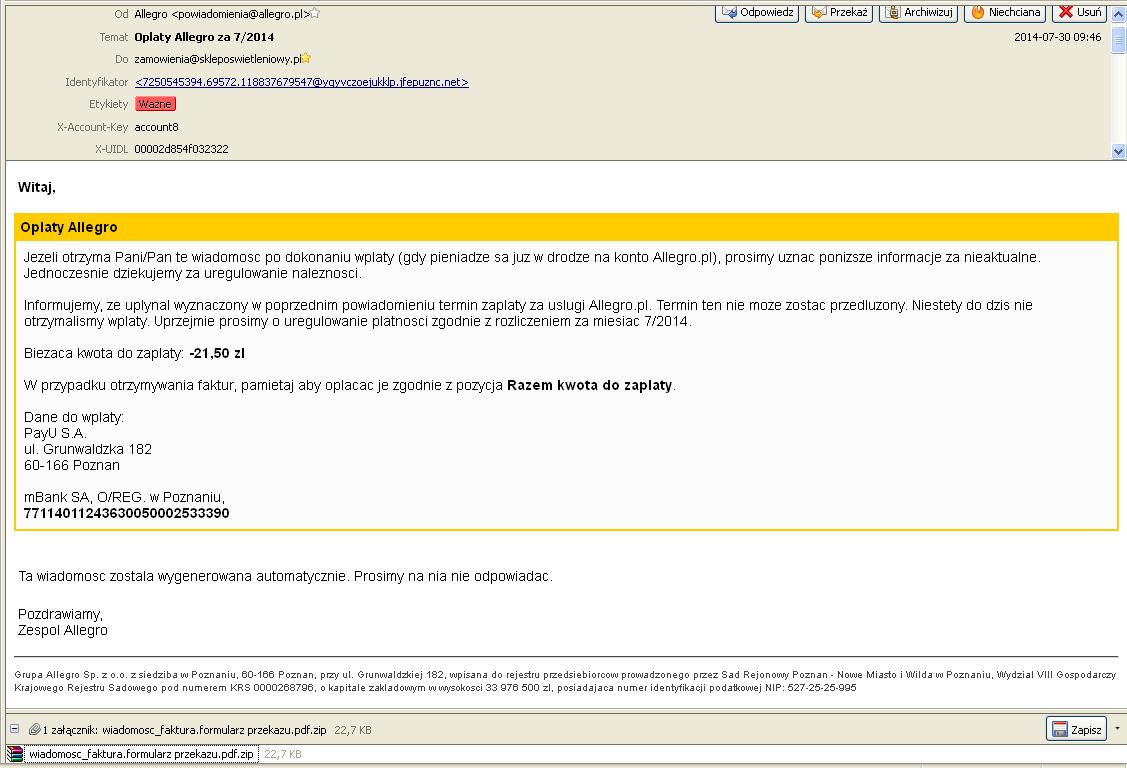1127x768 pixels.
Task: Click the X-Account-Key value account8
Action: coord(156,127)
